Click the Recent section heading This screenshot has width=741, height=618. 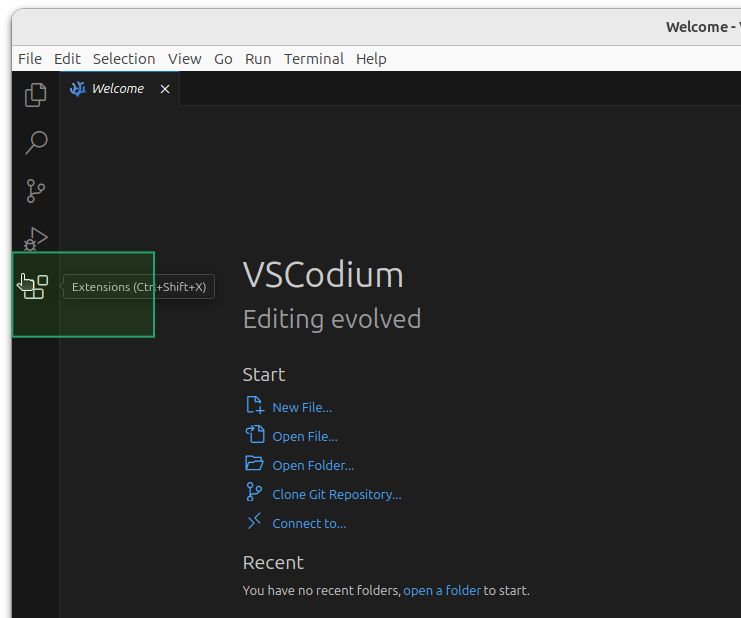[273, 563]
